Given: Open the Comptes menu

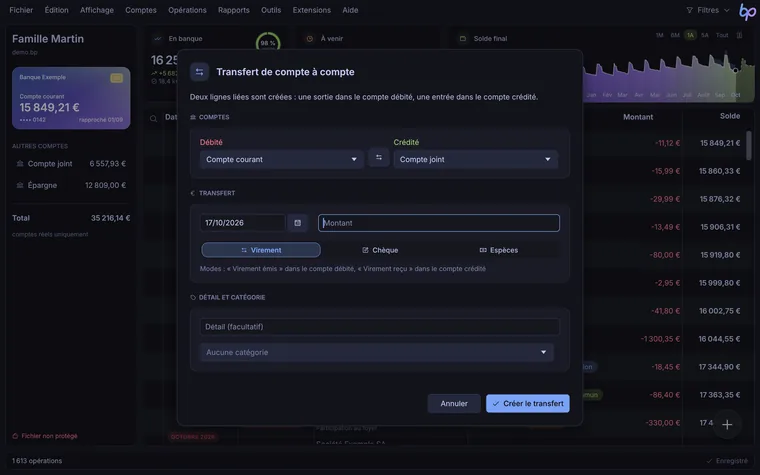Looking at the screenshot, I should 141,10.
